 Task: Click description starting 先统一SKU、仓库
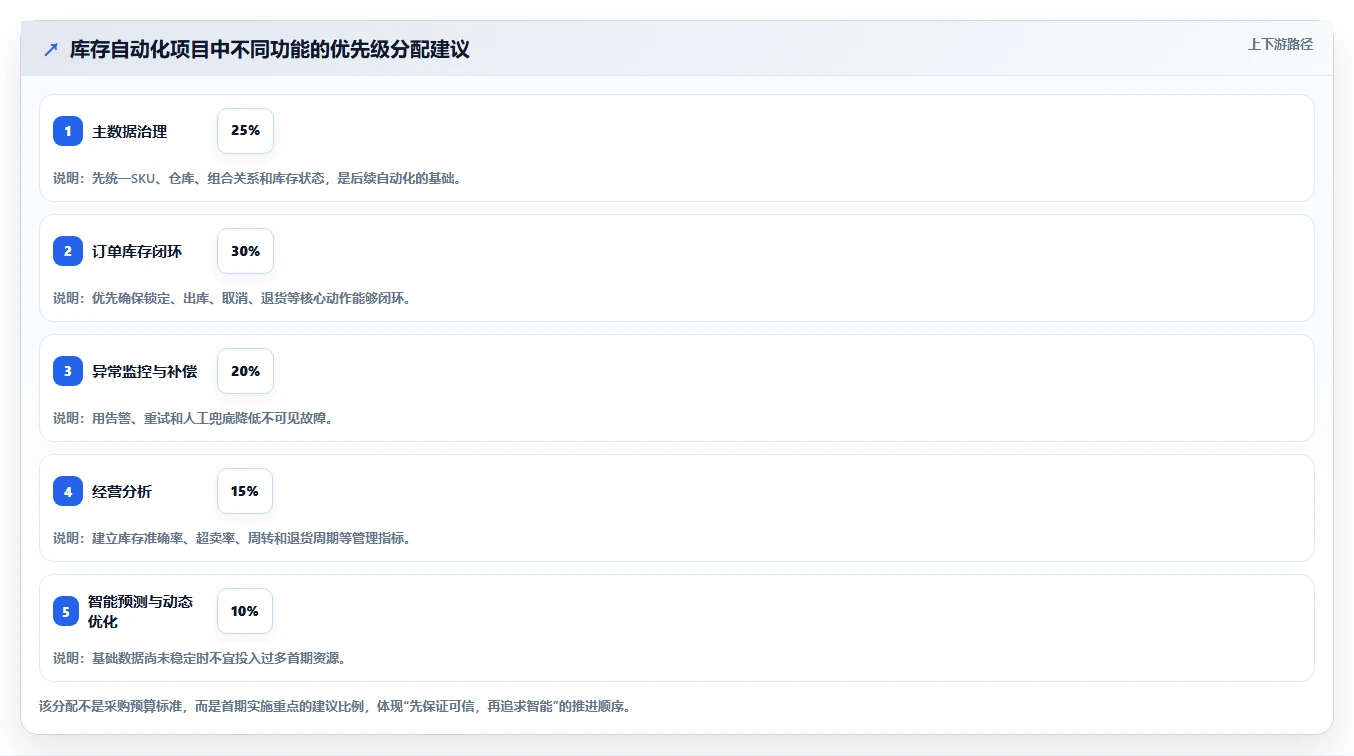click(257, 178)
